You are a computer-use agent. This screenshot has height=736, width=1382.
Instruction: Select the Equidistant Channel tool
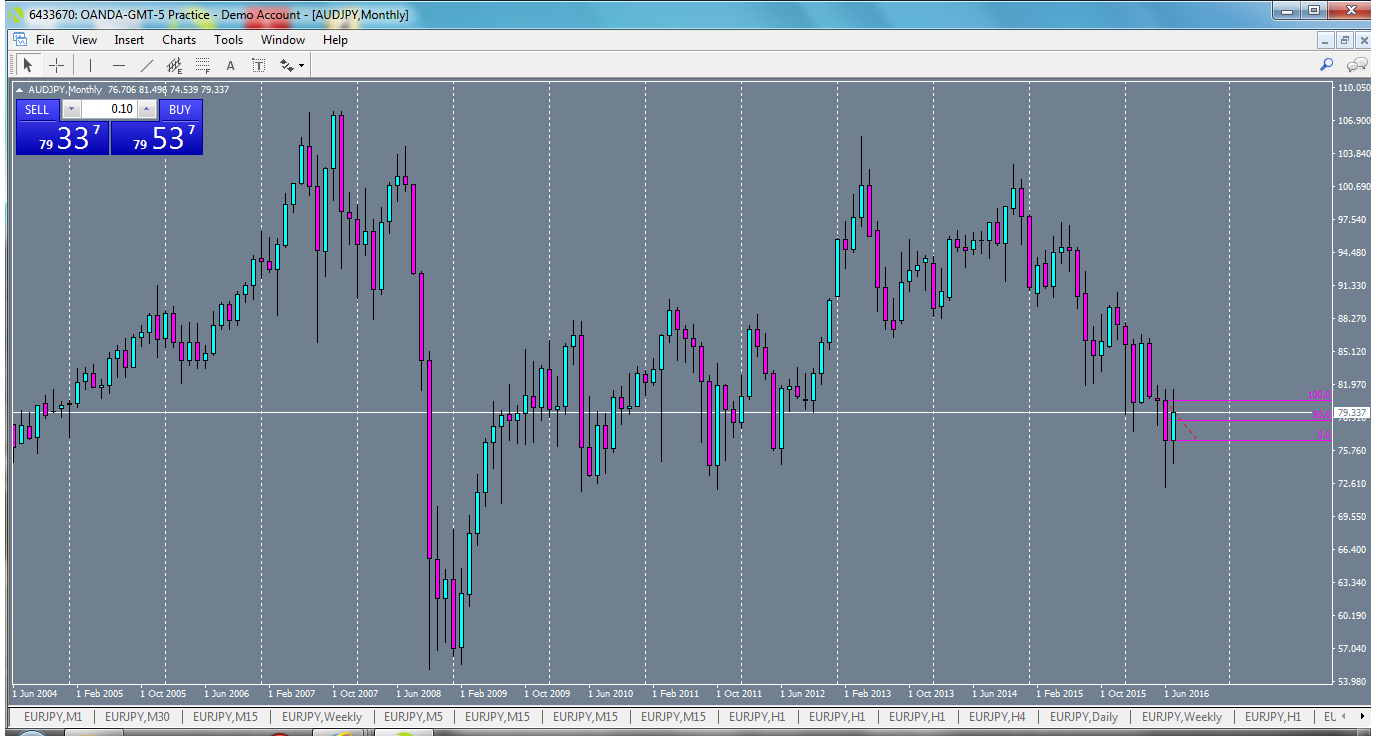pyautogui.click(x=174, y=64)
